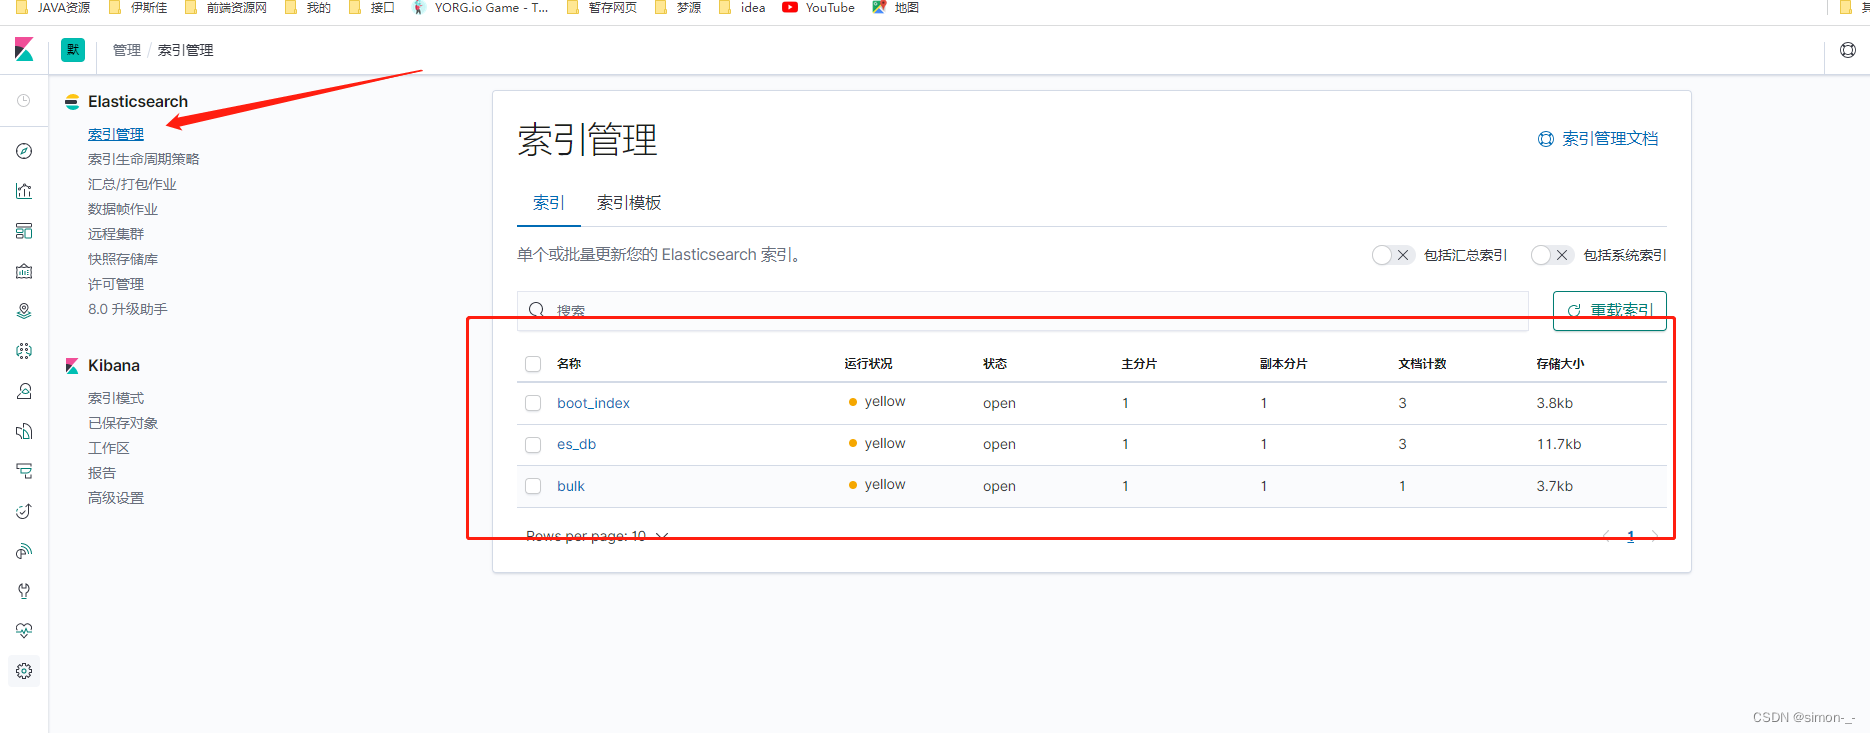Check the boot_index row checkbox

coord(533,403)
